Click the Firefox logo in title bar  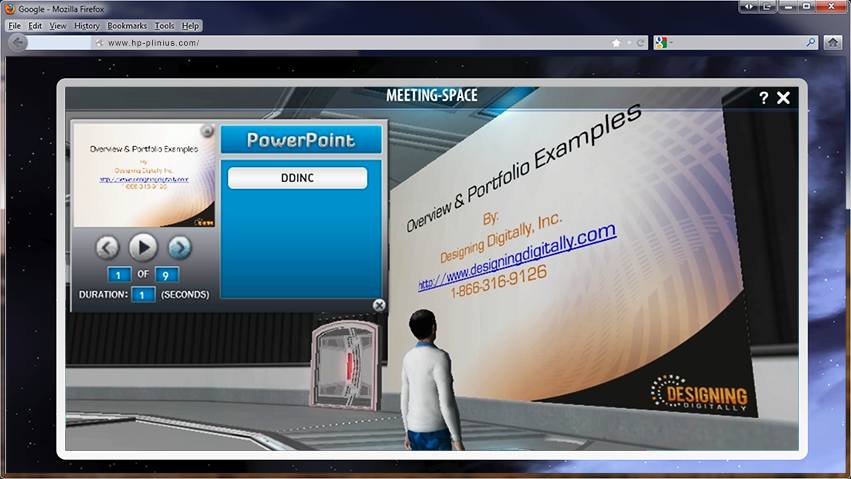[x=10, y=9]
